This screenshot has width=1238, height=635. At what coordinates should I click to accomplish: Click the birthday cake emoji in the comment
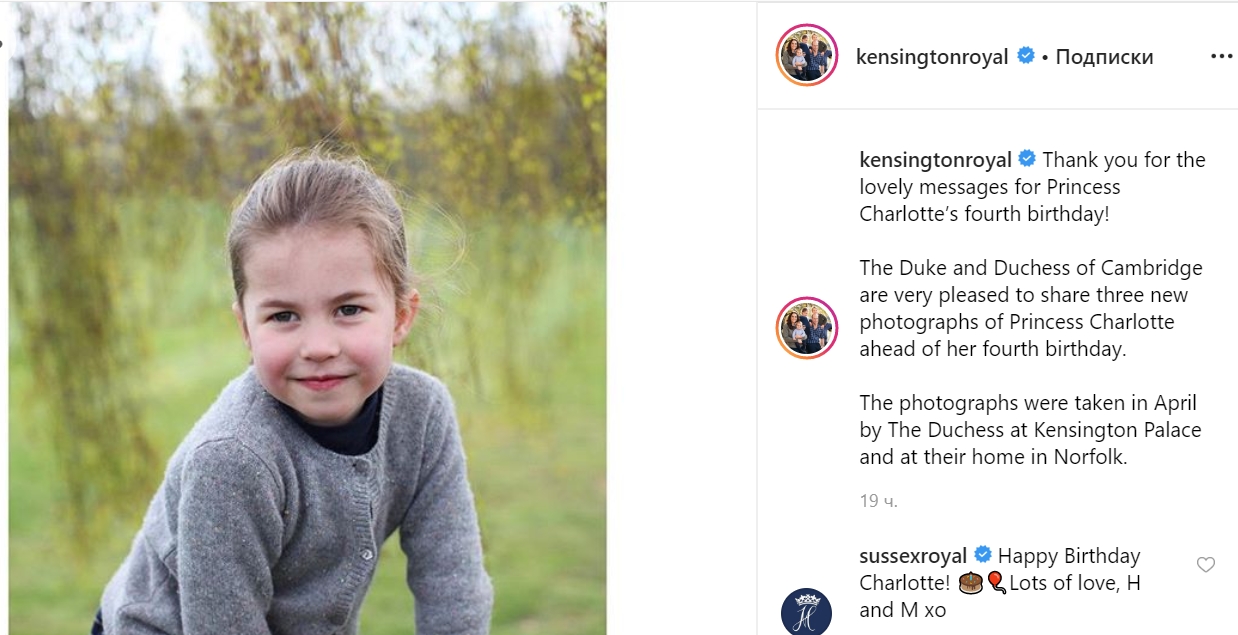971,583
